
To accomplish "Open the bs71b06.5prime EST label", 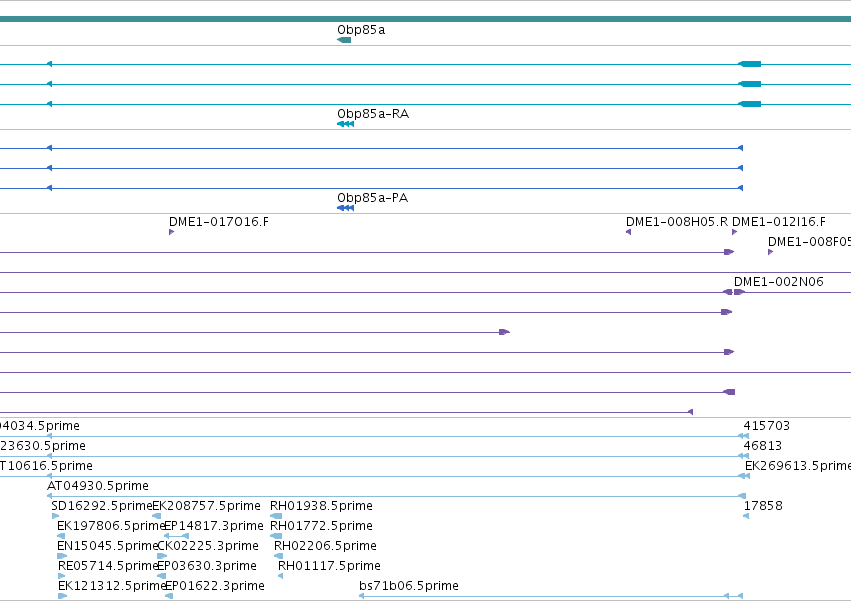I will (x=409, y=586).
